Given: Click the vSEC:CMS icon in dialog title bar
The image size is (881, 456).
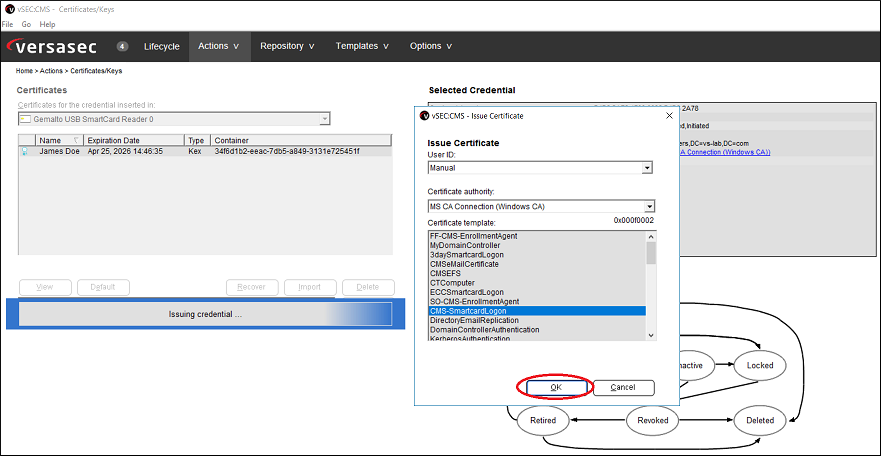Looking at the screenshot, I should 425,116.
